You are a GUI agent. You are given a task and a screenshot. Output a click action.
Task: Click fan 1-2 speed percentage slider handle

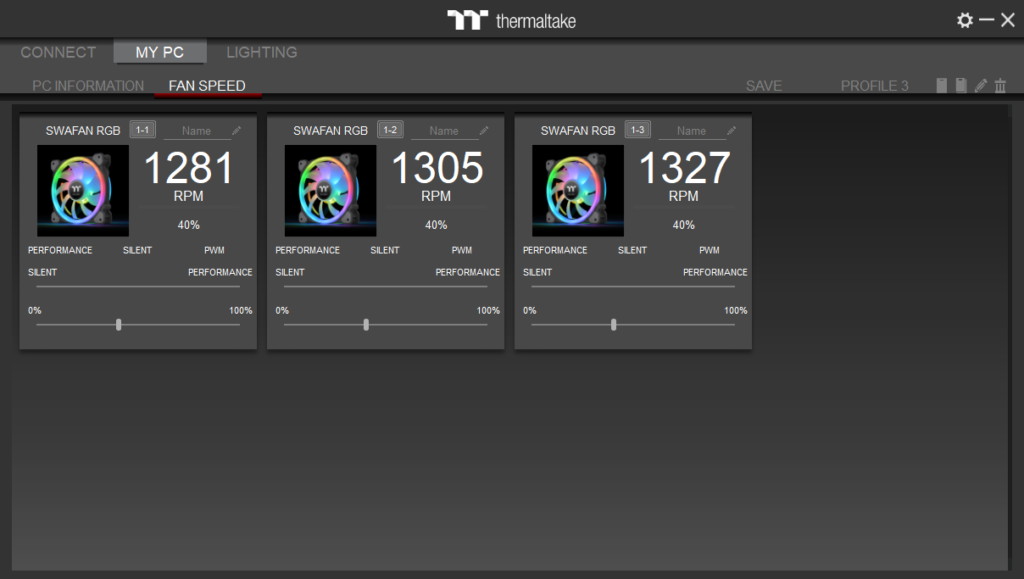tap(366, 324)
